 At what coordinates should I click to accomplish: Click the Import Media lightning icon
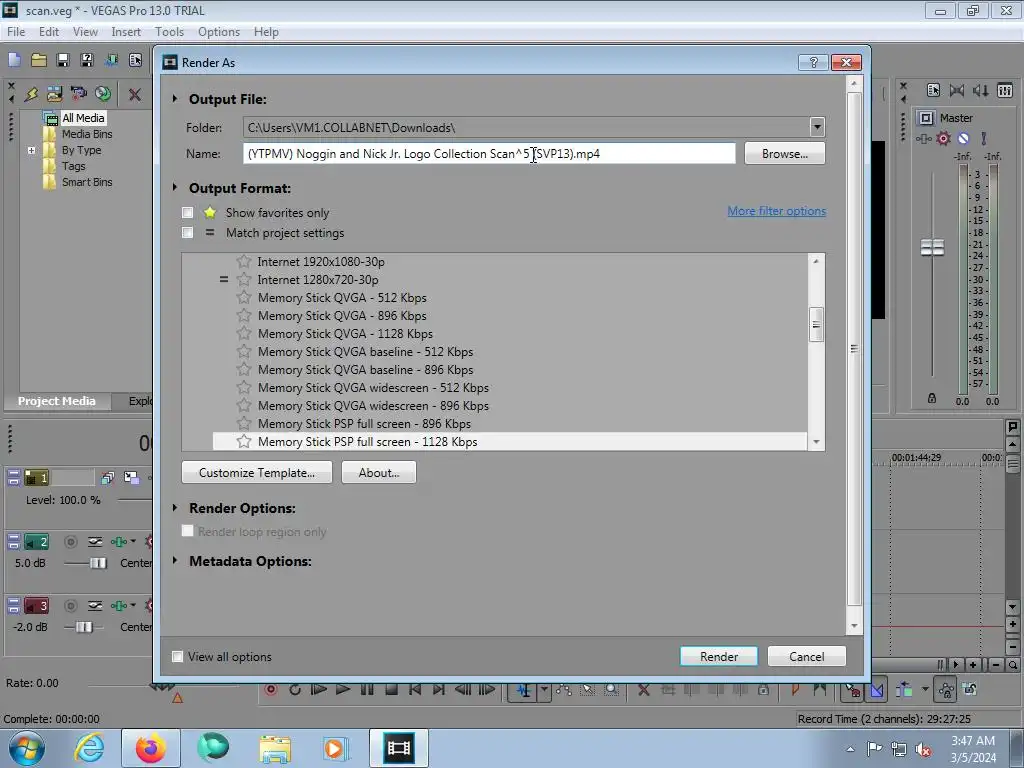click(x=31, y=94)
